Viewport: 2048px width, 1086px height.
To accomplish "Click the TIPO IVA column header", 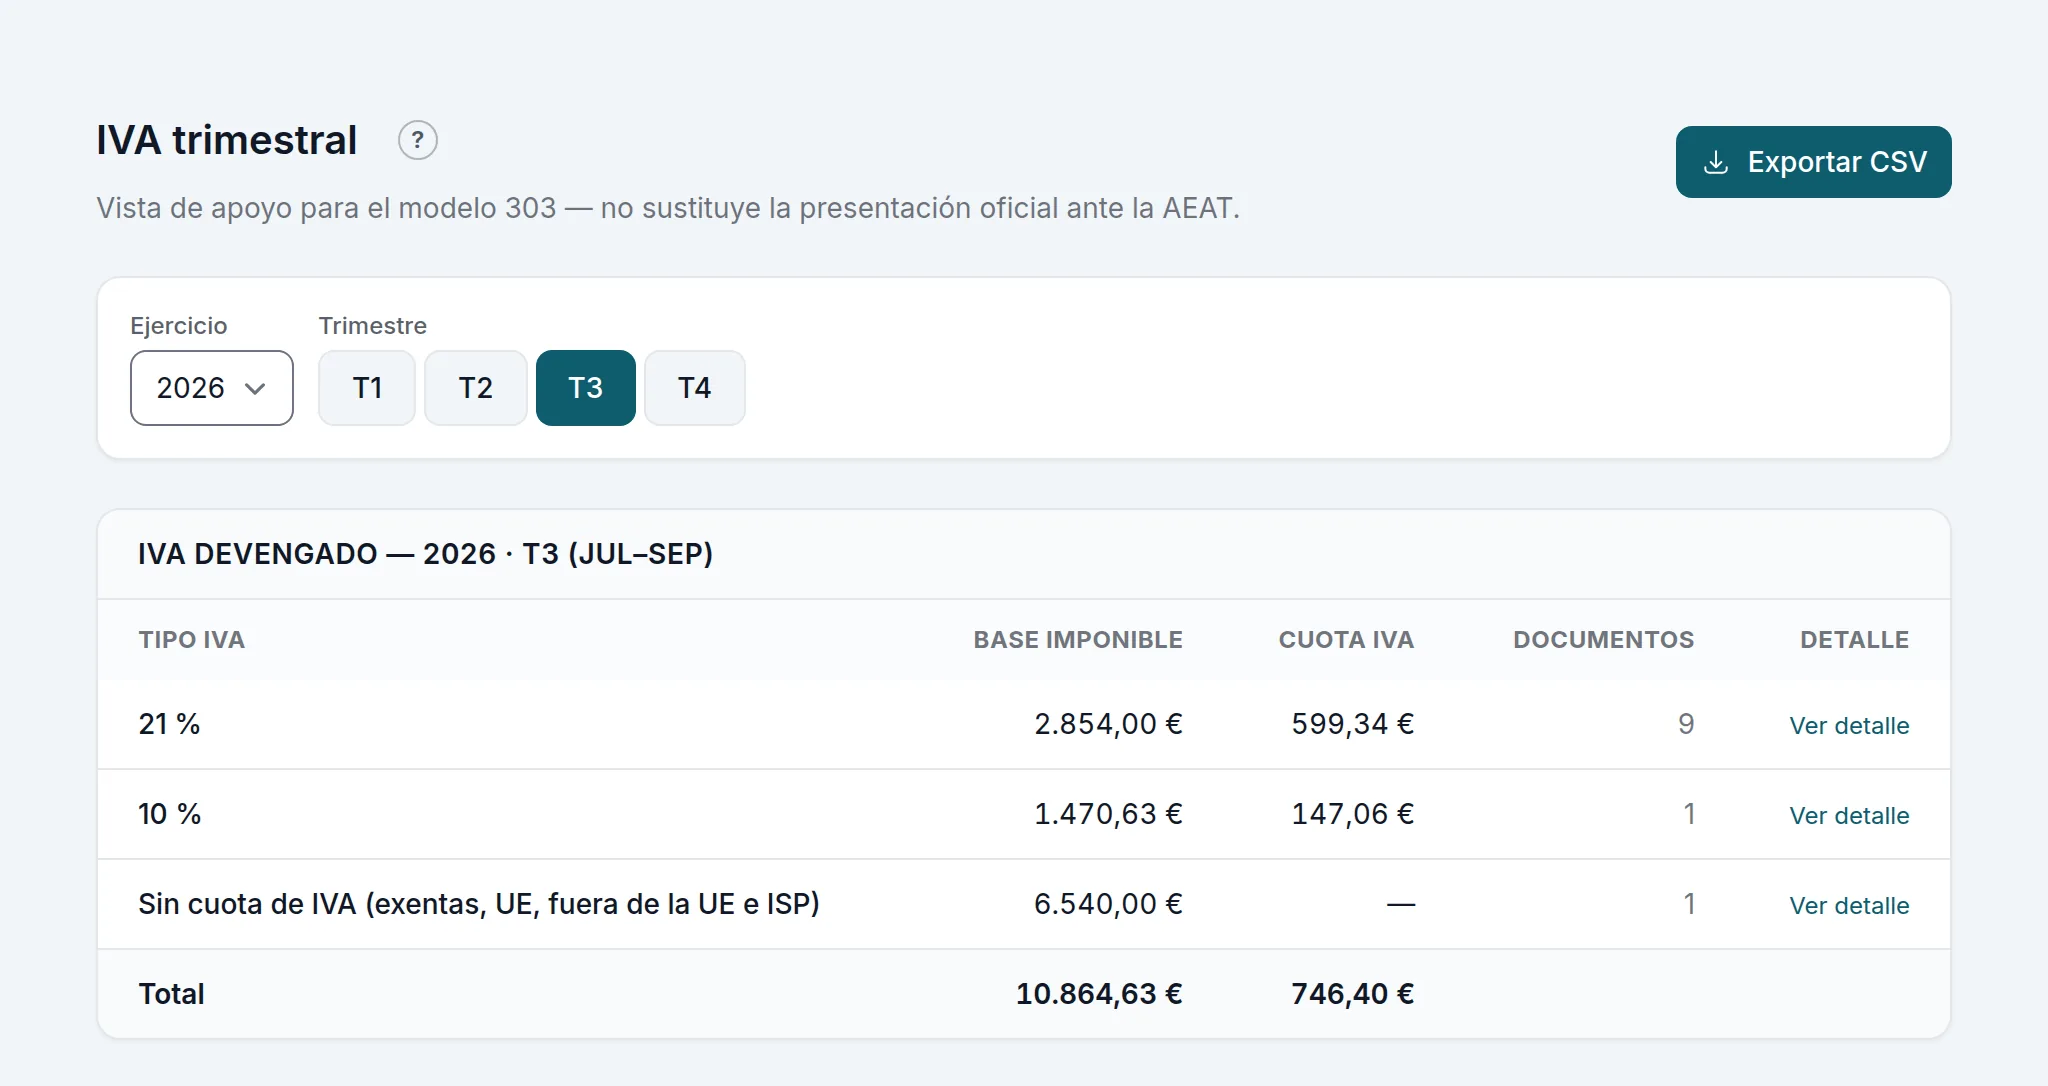I will pos(191,640).
